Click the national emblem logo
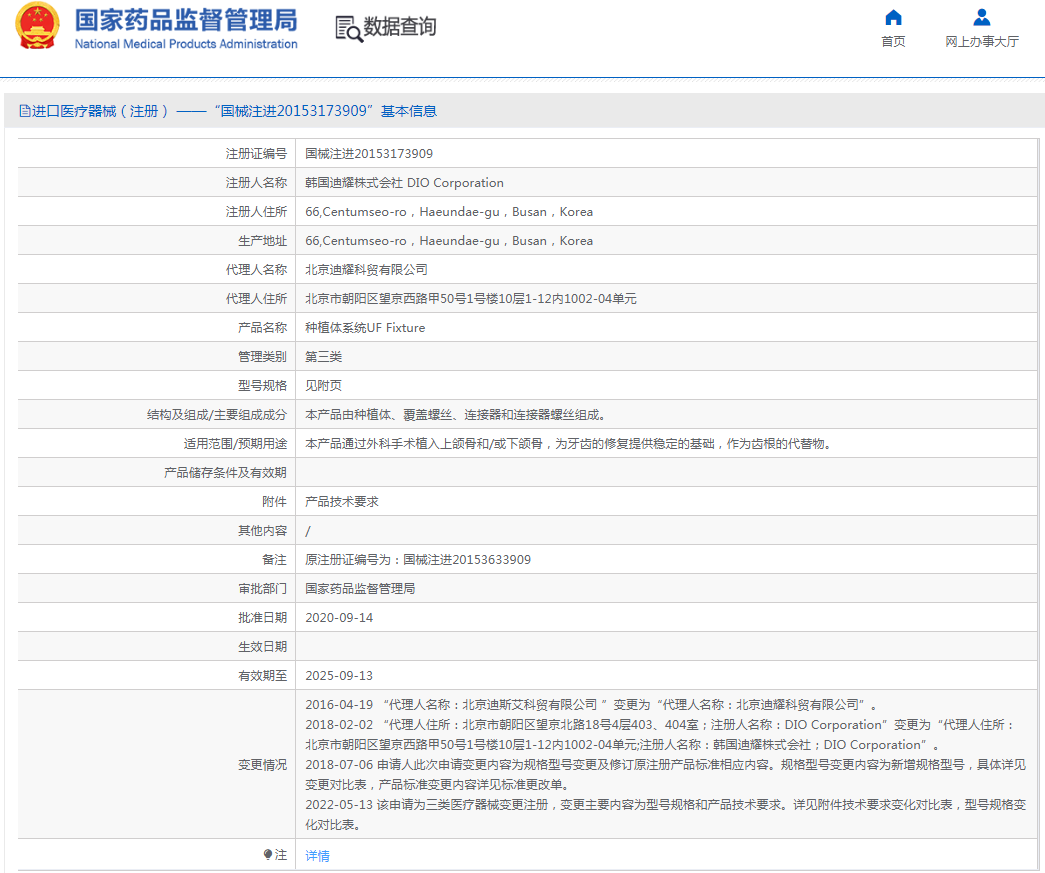 click(37, 28)
